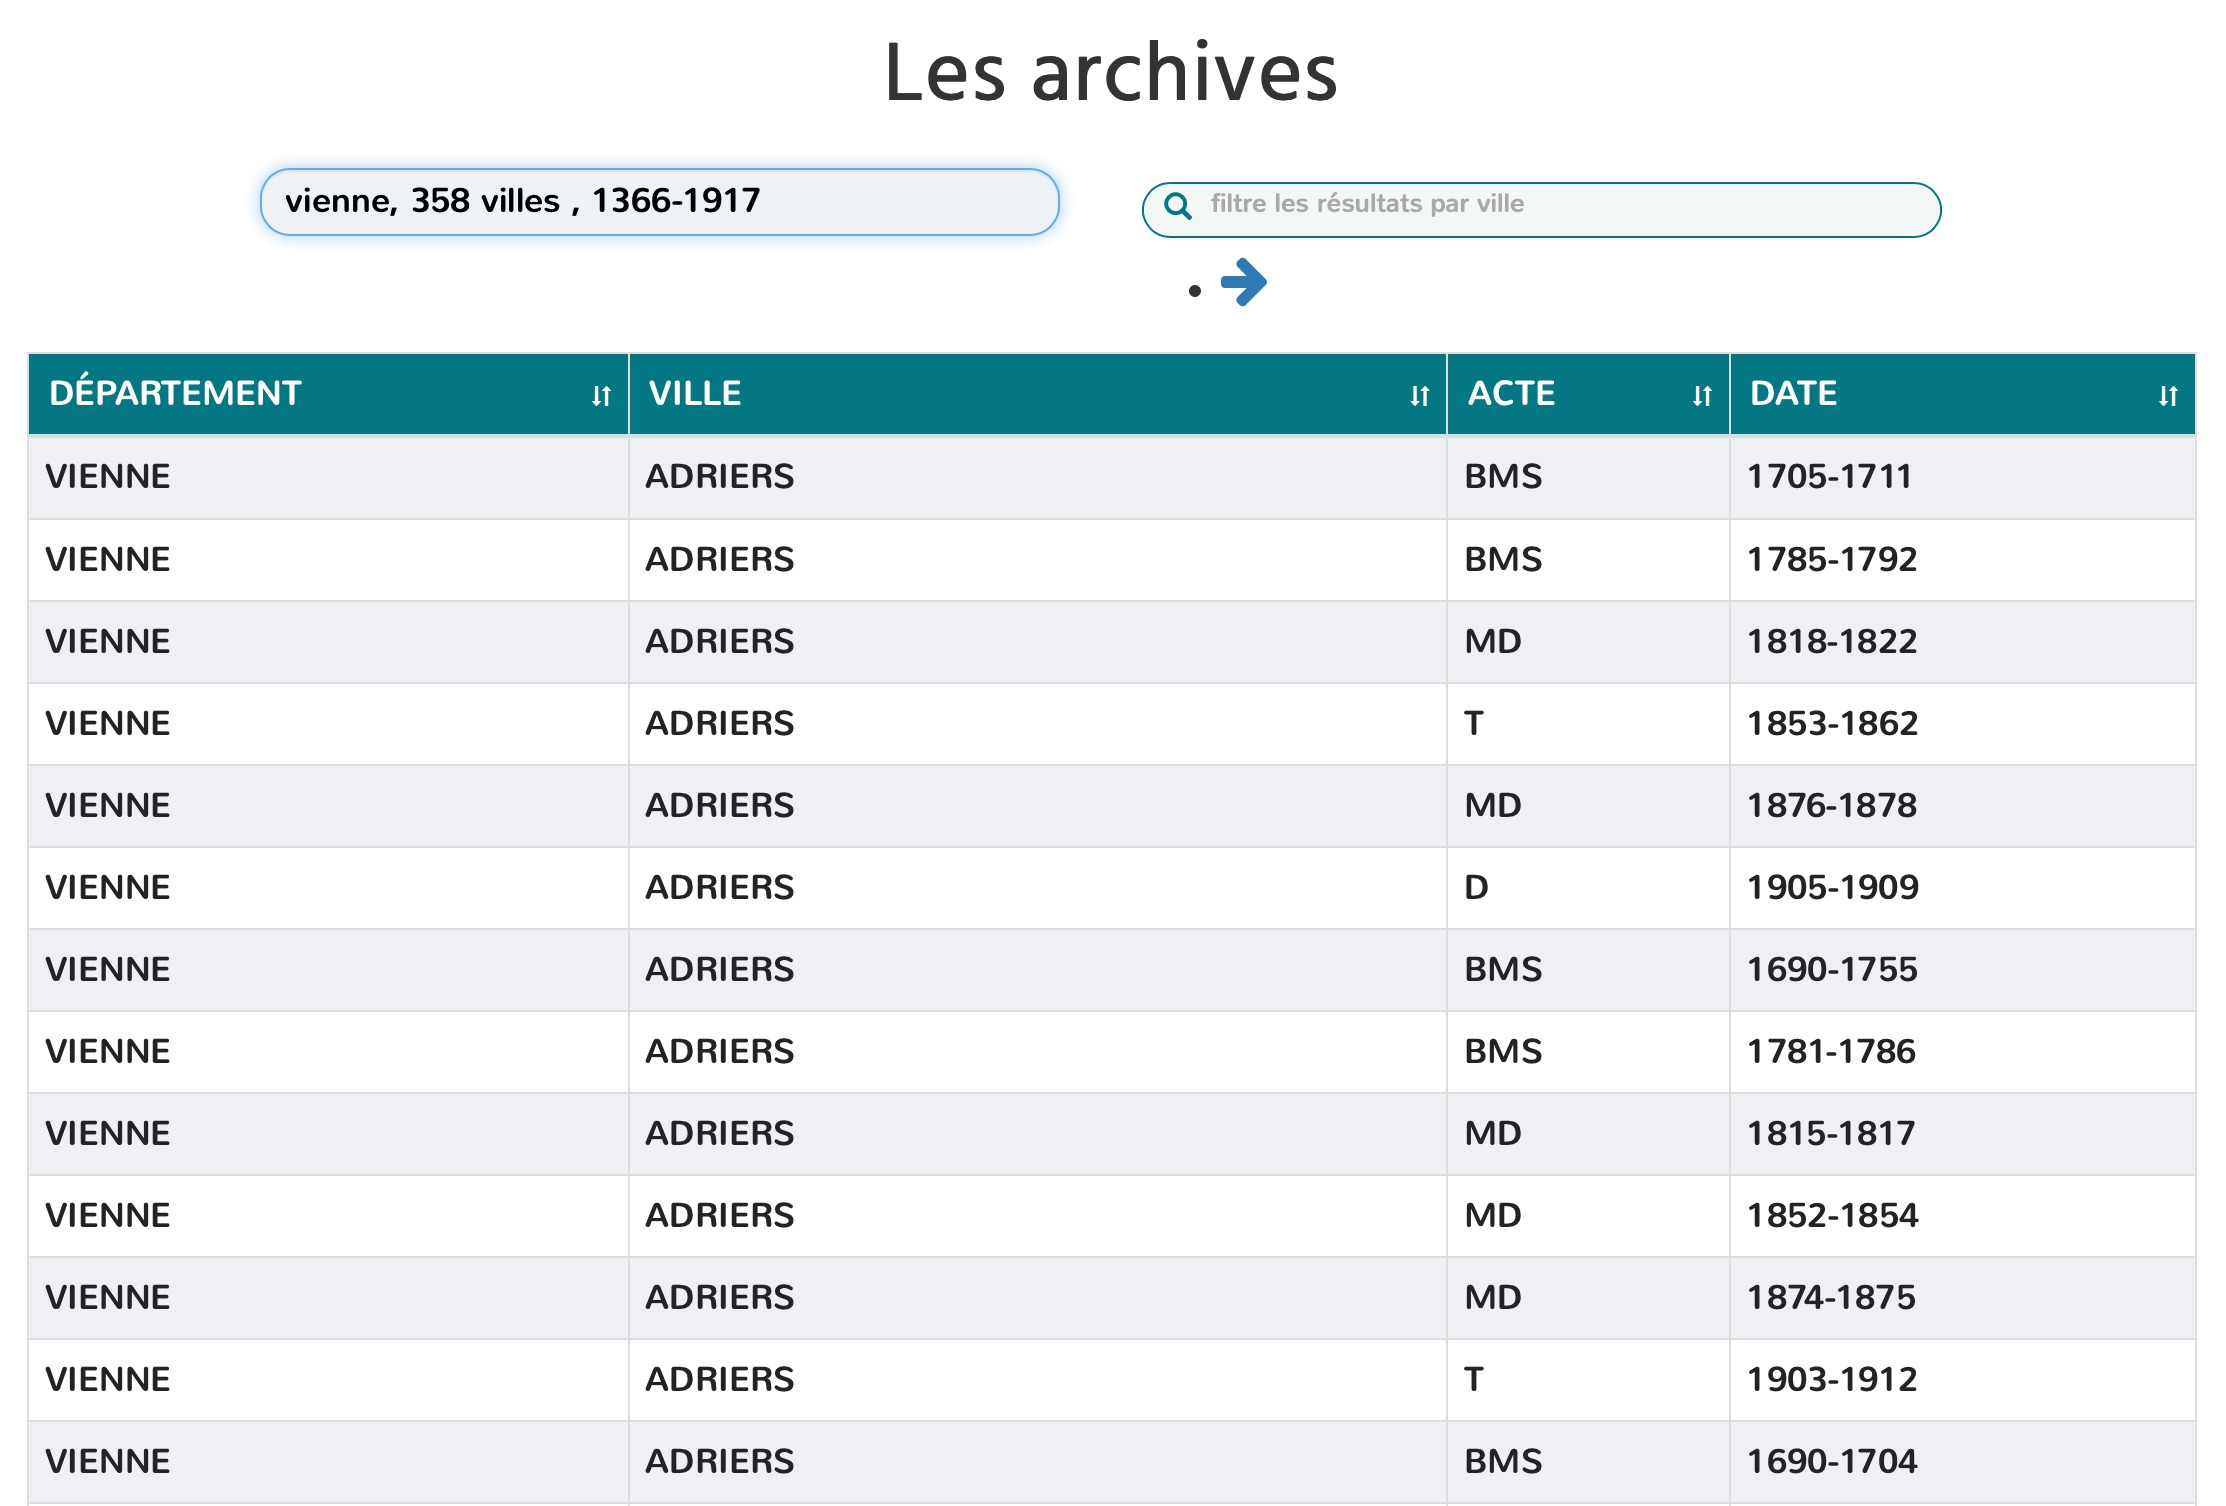The image size is (2226, 1506).
Task: Click VIENNE in the 1876-1878 row
Action: [x=108, y=805]
